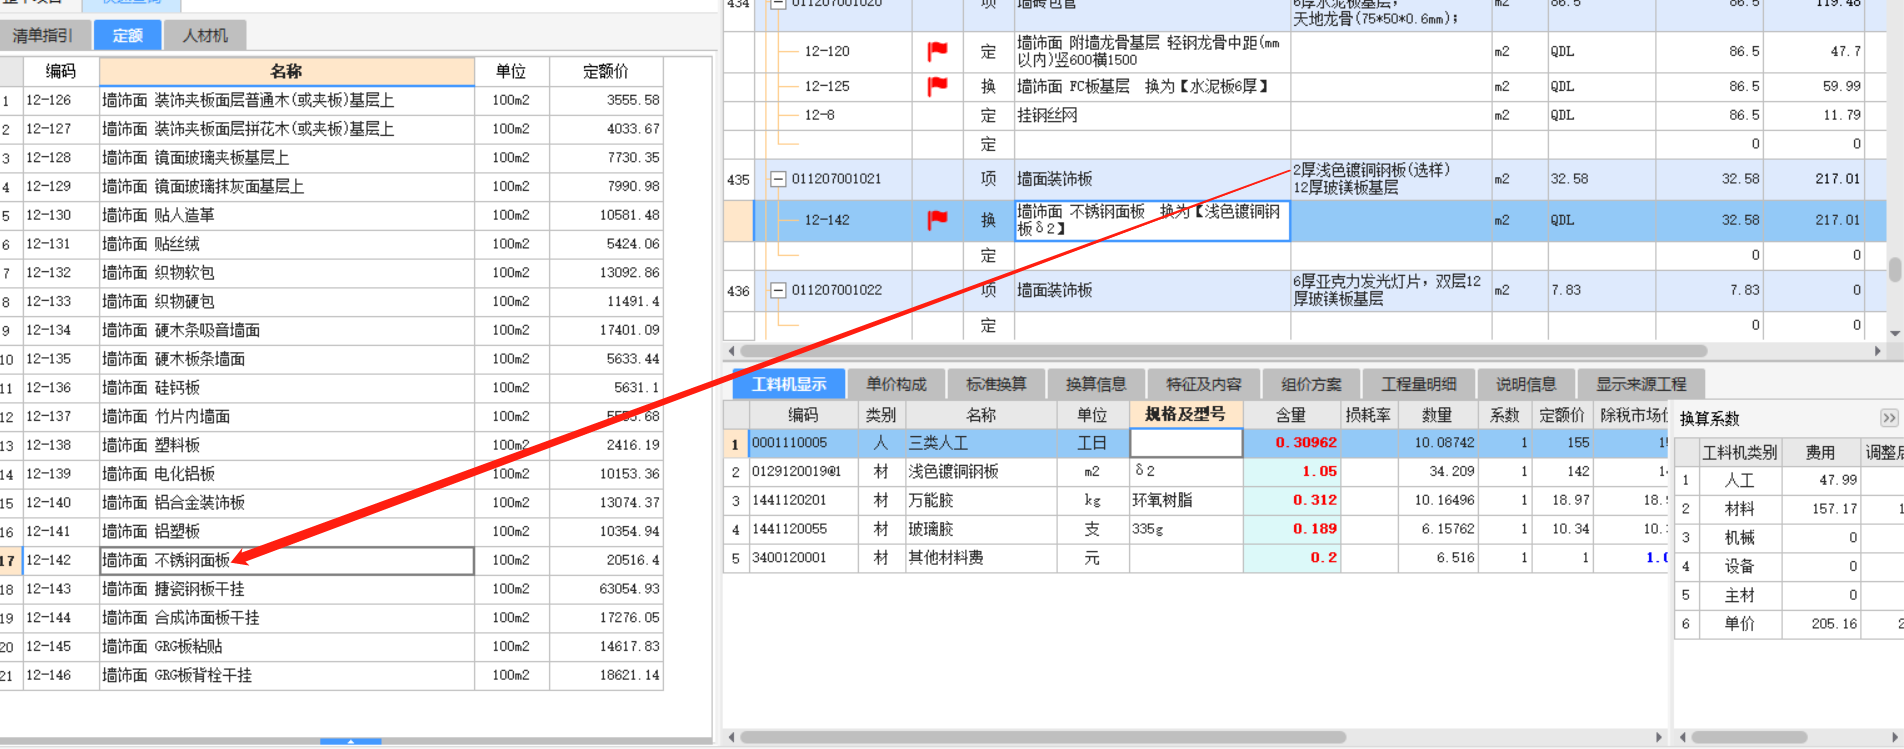Screen dimensions: 1904x749
Task: Click upper table vertical scrollbar down arrow
Action: pyautogui.click(x=1894, y=333)
